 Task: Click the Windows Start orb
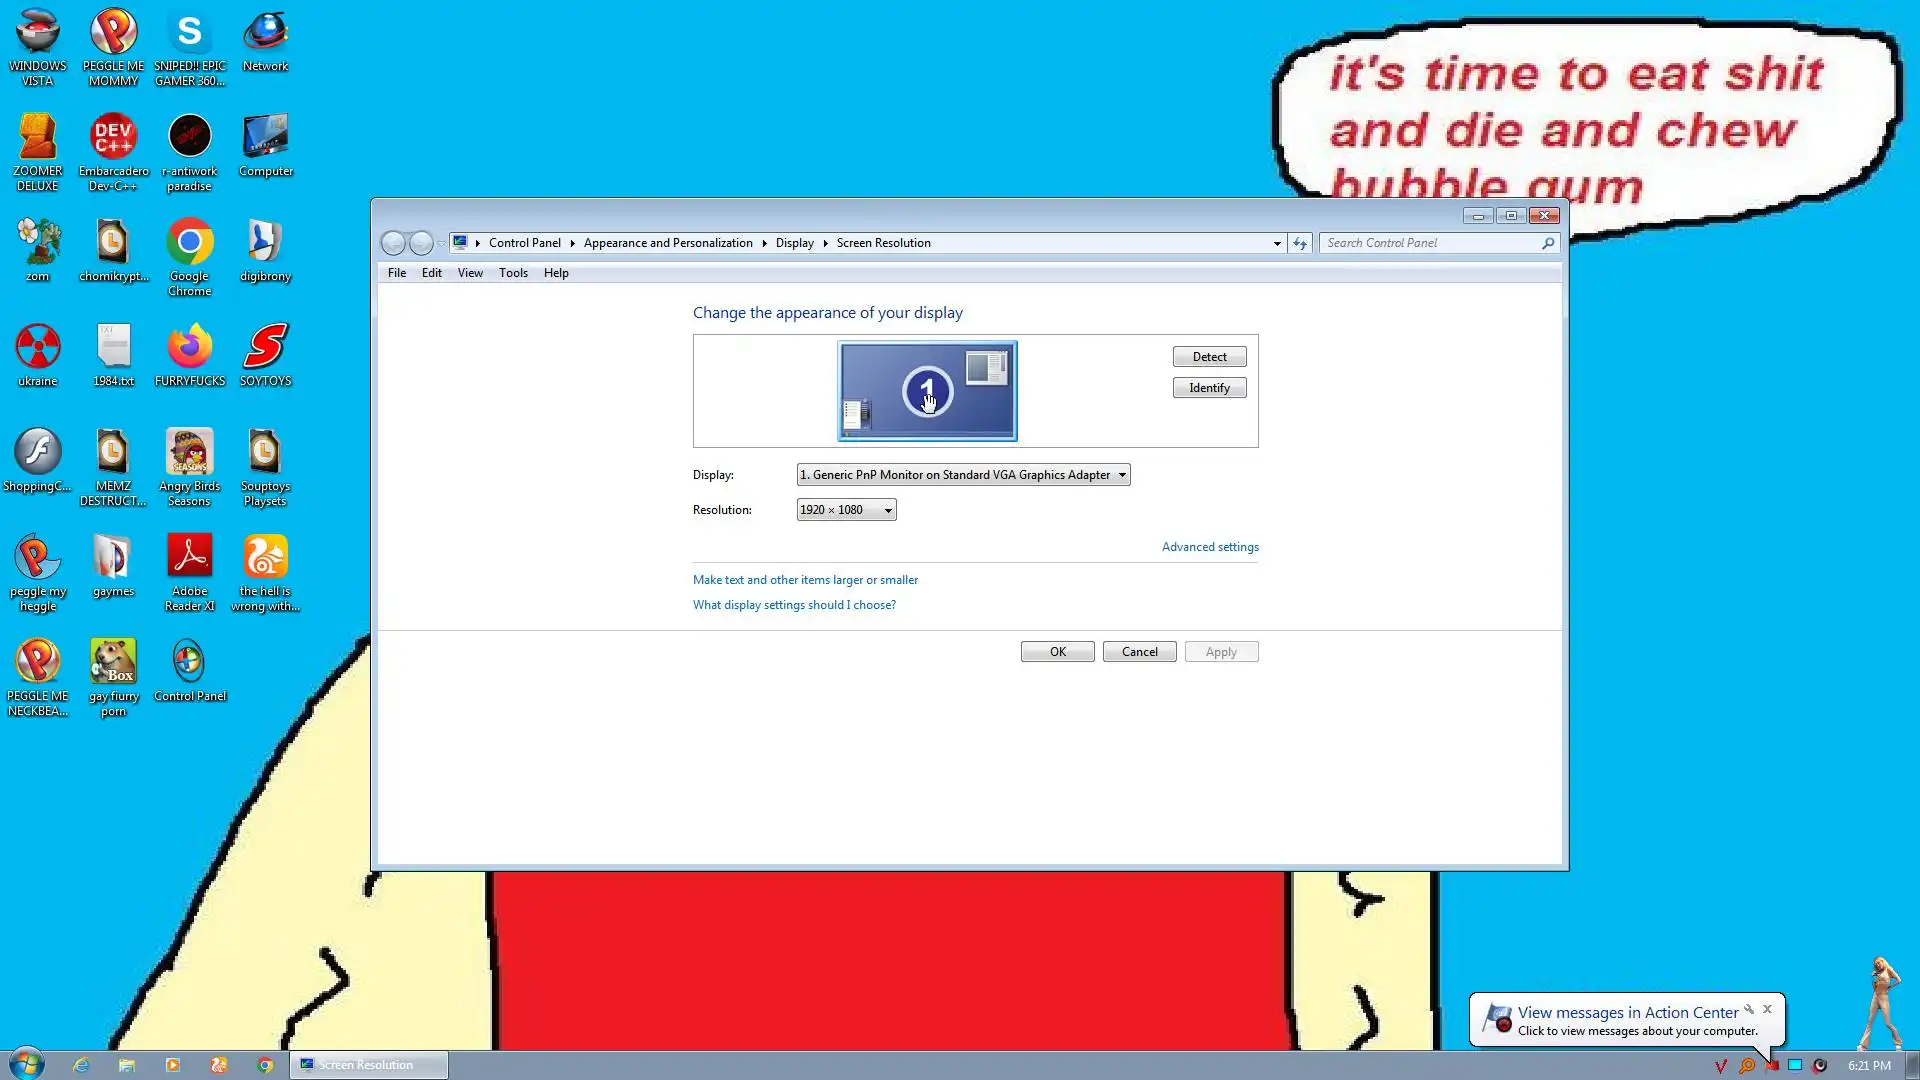[27, 1064]
